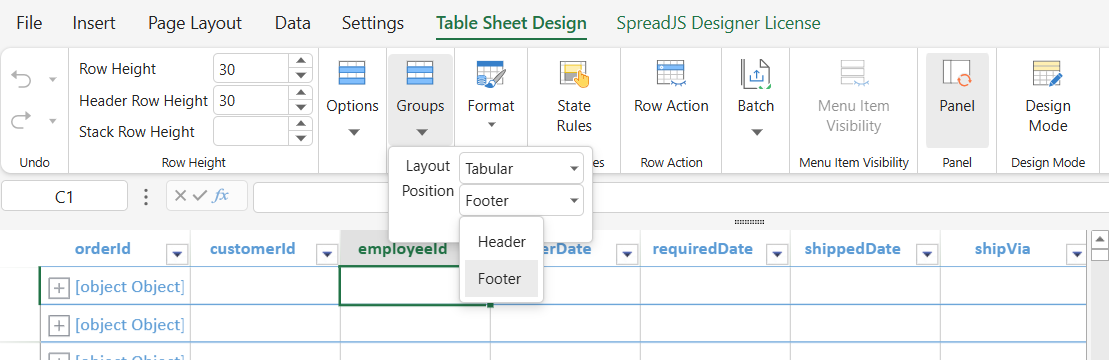Screen dimensions: 1109x360
Task: Click the formula bar resize grip
Action: point(749,221)
